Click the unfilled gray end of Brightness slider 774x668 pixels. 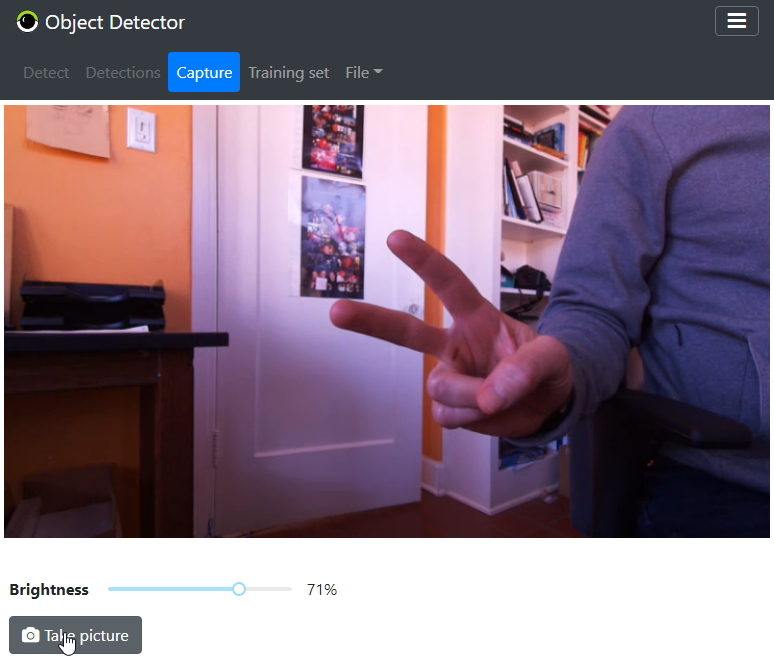[270, 589]
